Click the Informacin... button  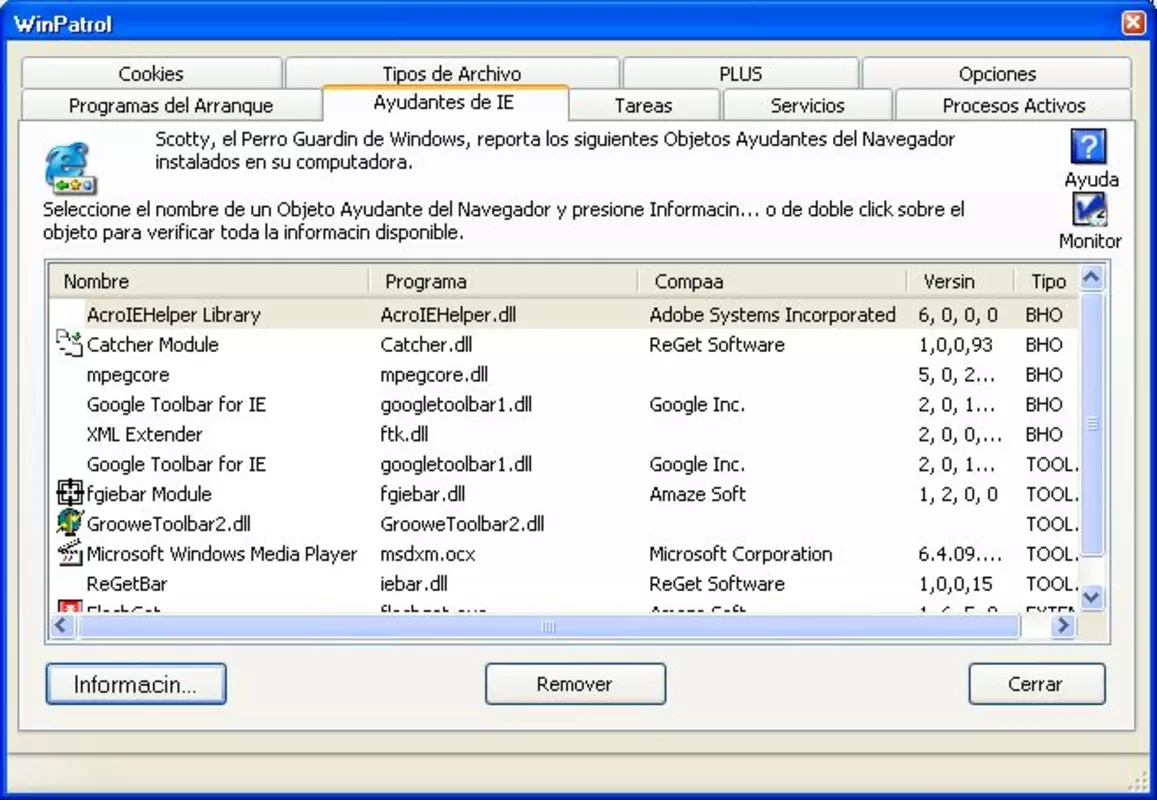point(136,684)
